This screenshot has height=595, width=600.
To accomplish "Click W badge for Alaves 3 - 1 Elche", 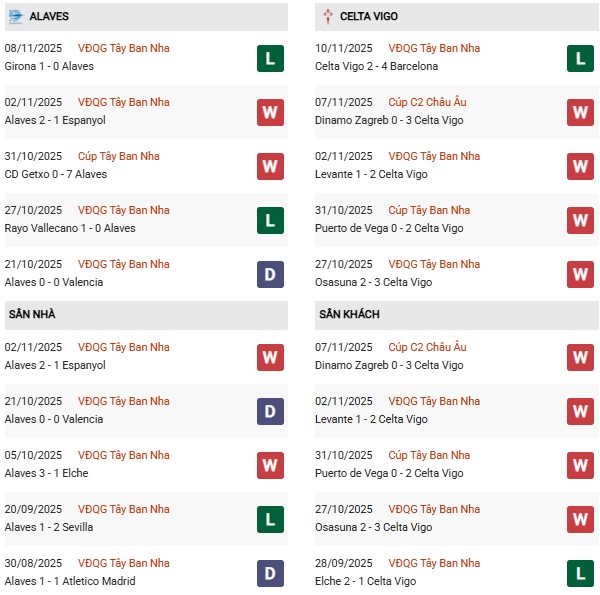I will click(x=270, y=465).
